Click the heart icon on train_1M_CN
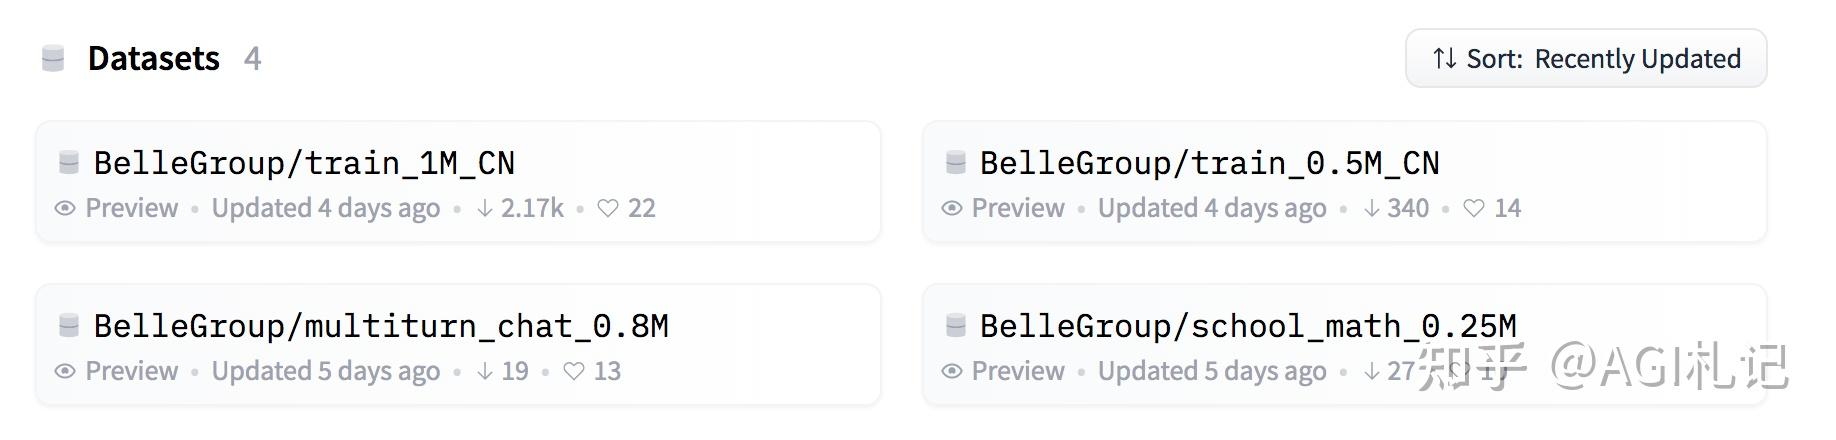The image size is (1836, 440). pyautogui.click(x=607, y=208)
